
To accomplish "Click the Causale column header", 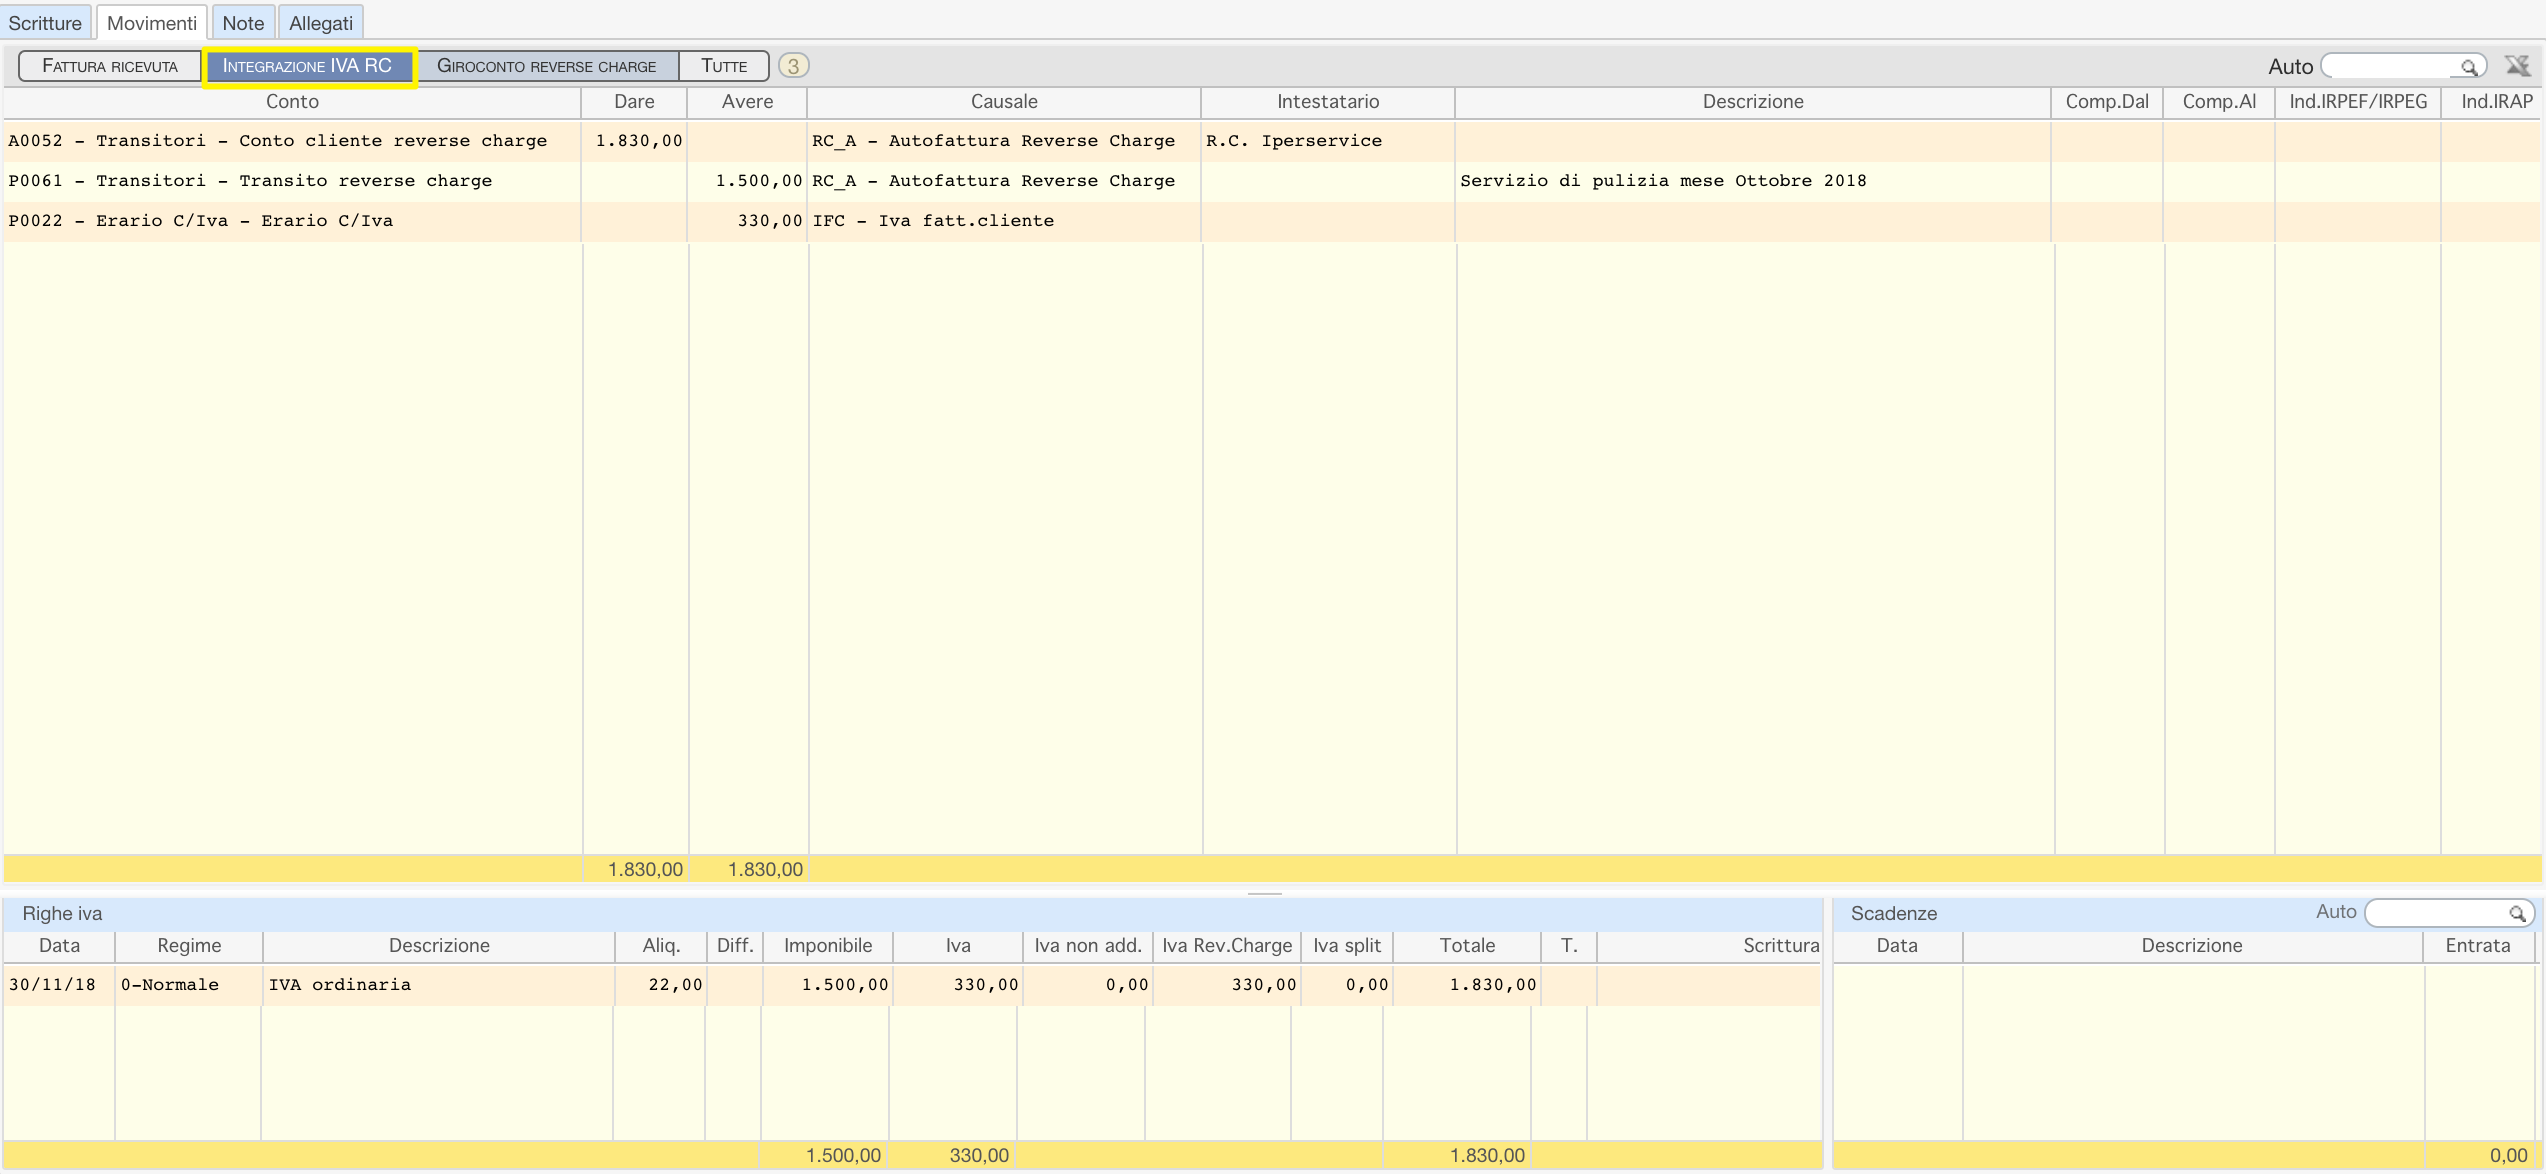I will 1004,102.
